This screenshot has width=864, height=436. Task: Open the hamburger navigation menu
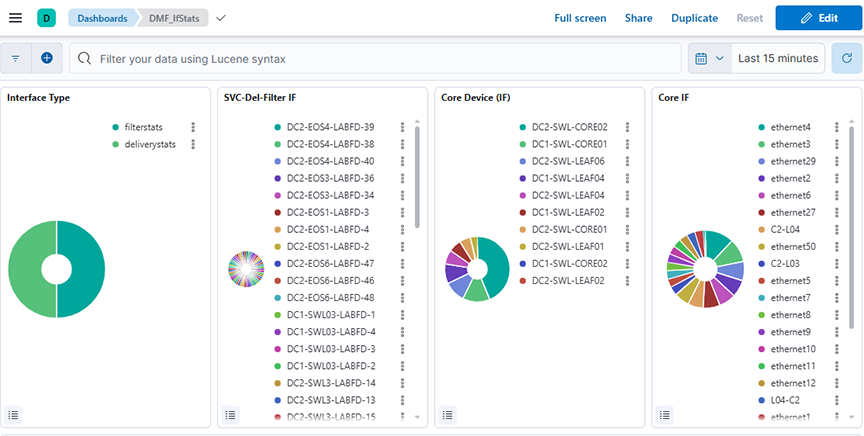15,18
